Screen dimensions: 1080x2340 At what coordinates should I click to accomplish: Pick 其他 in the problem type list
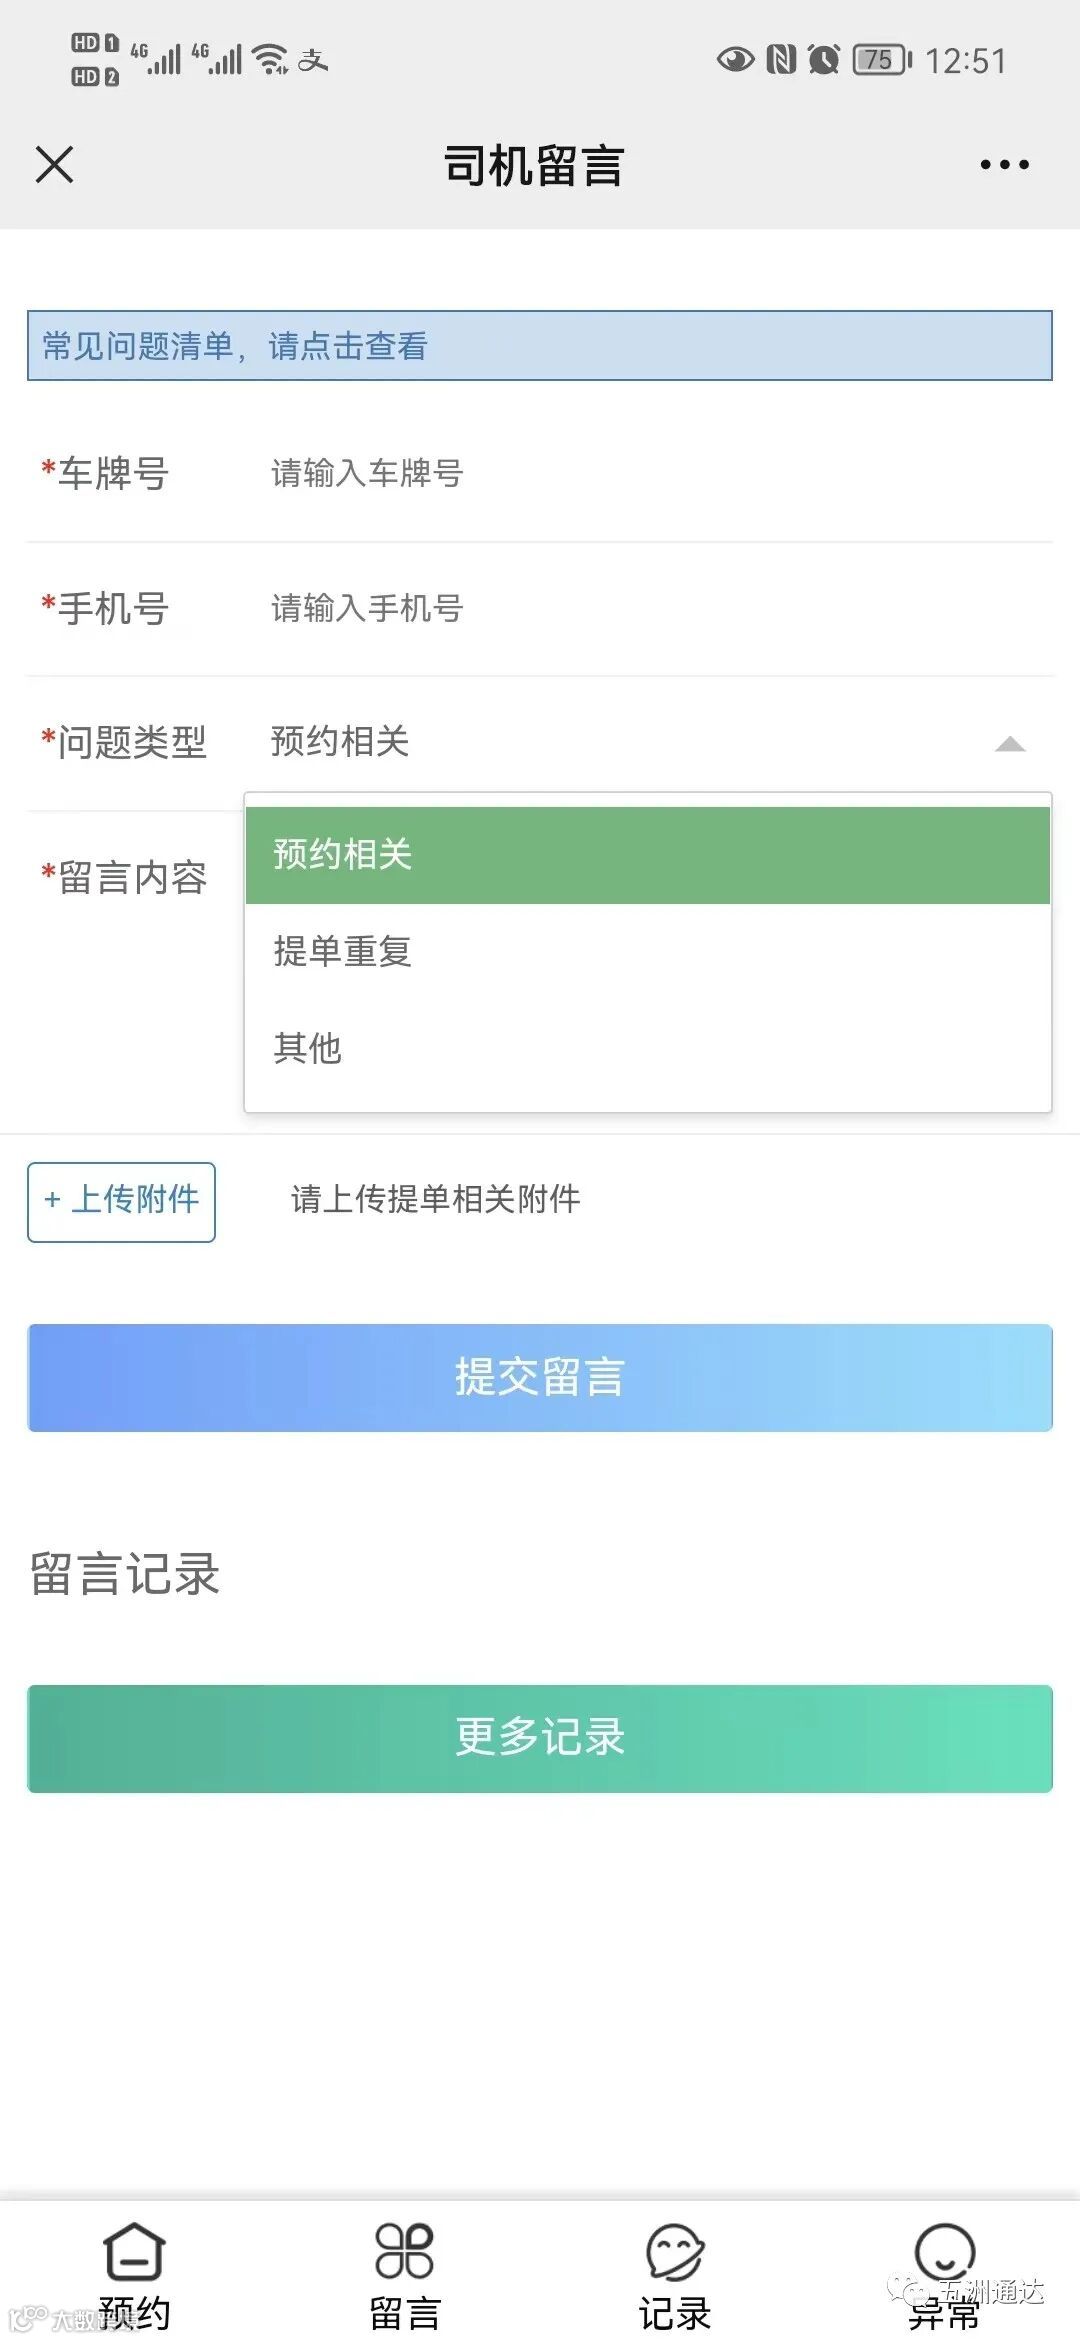tap(647, 1048)
